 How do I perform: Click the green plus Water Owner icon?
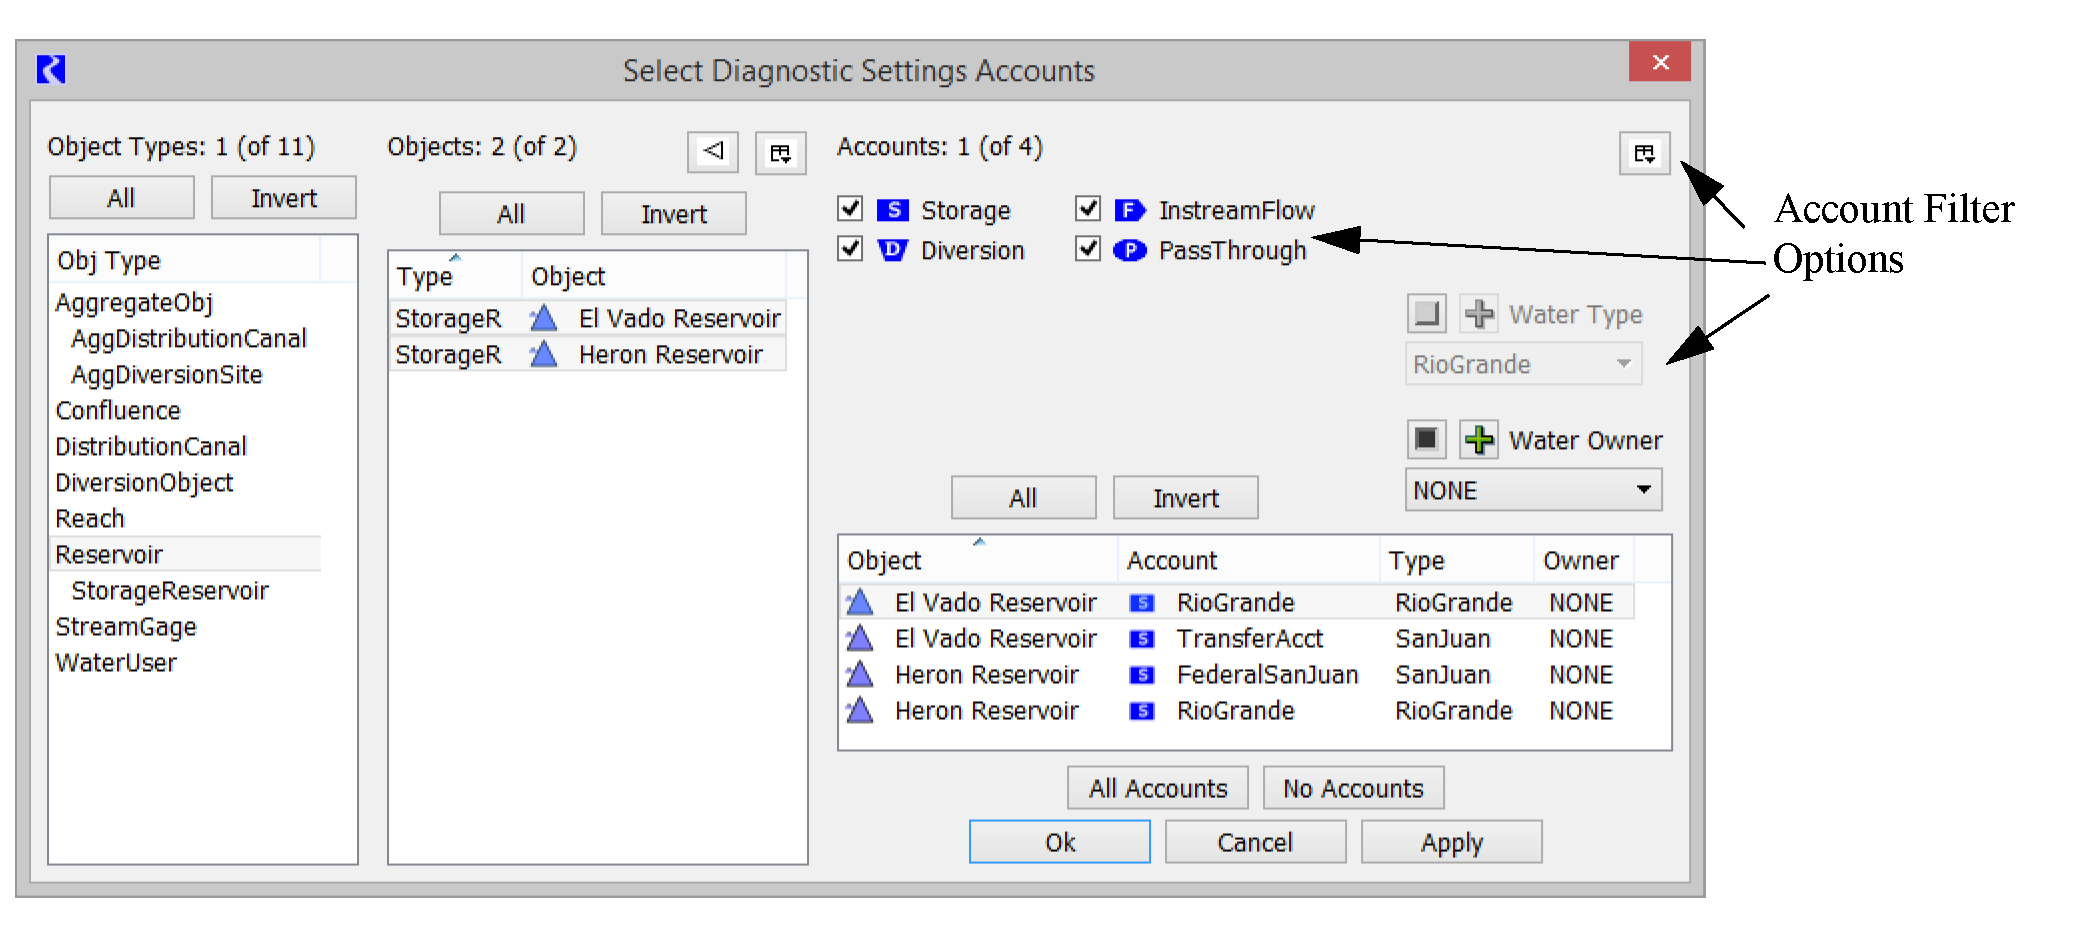(x=1478, y=440)
